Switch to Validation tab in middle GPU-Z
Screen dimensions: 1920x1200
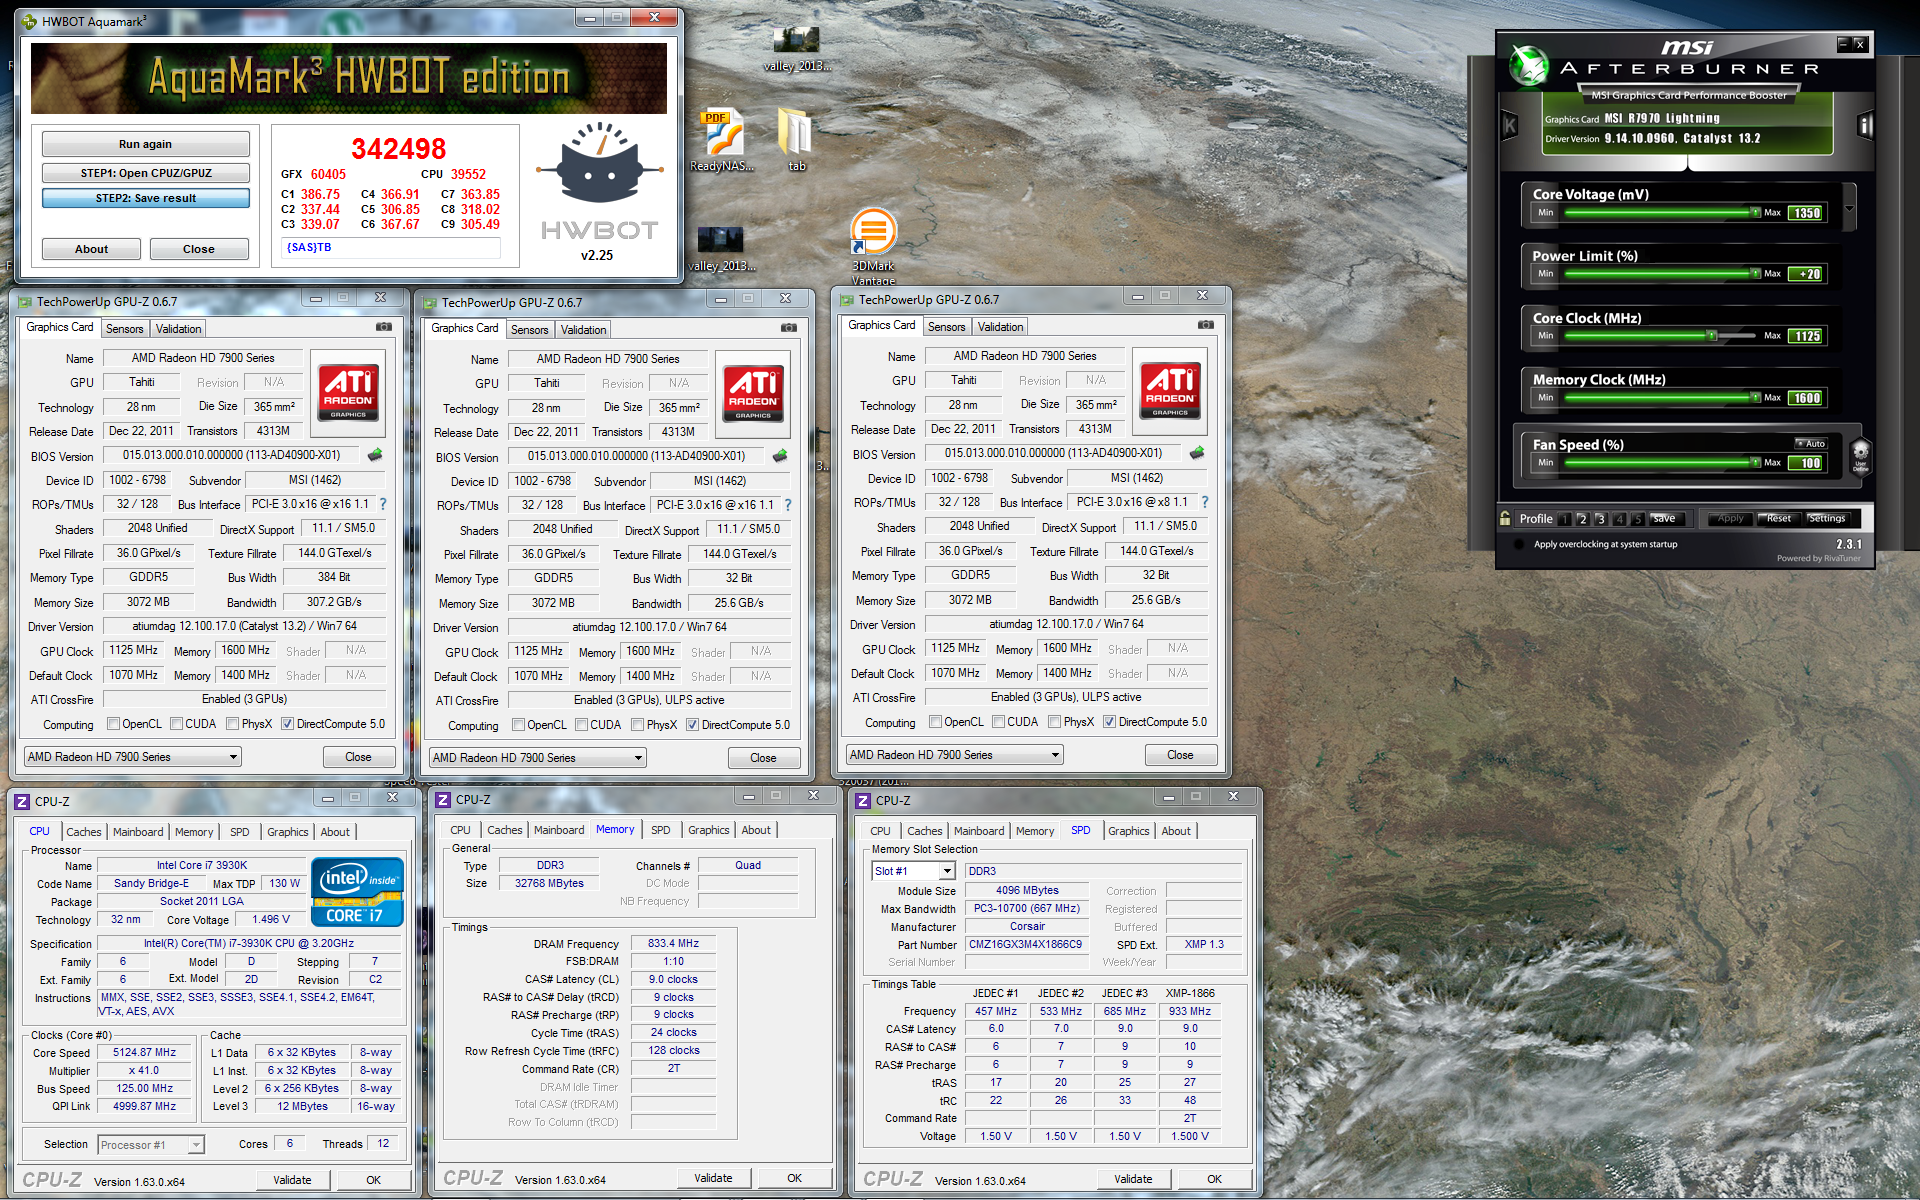point(583,330)
